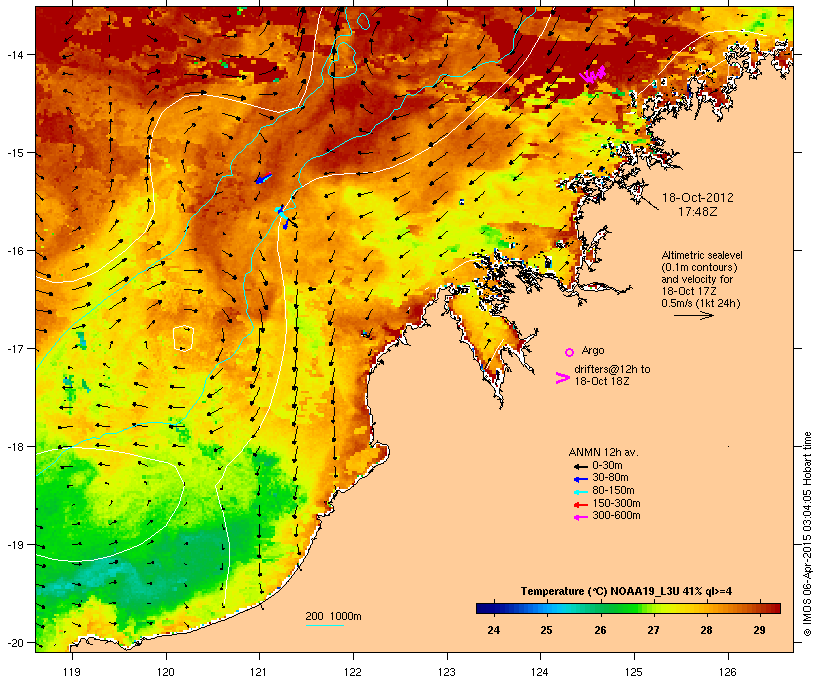Click the '0-30m' depth label
This screenshot has height=680, width=820.
click(x=607, y=466)
